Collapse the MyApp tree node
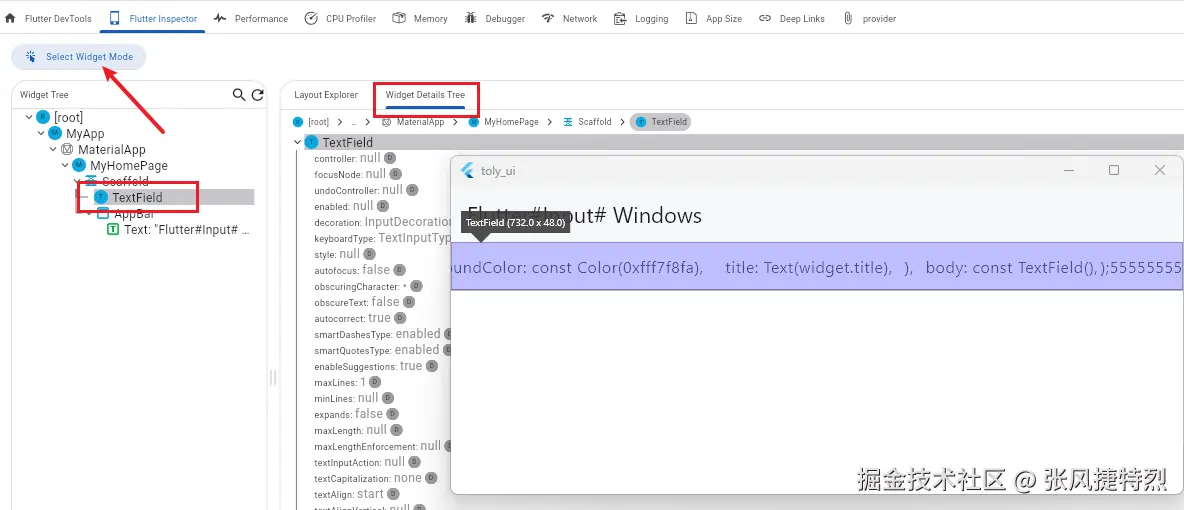This screenshot has width=1184, height=510. [41, 133]
